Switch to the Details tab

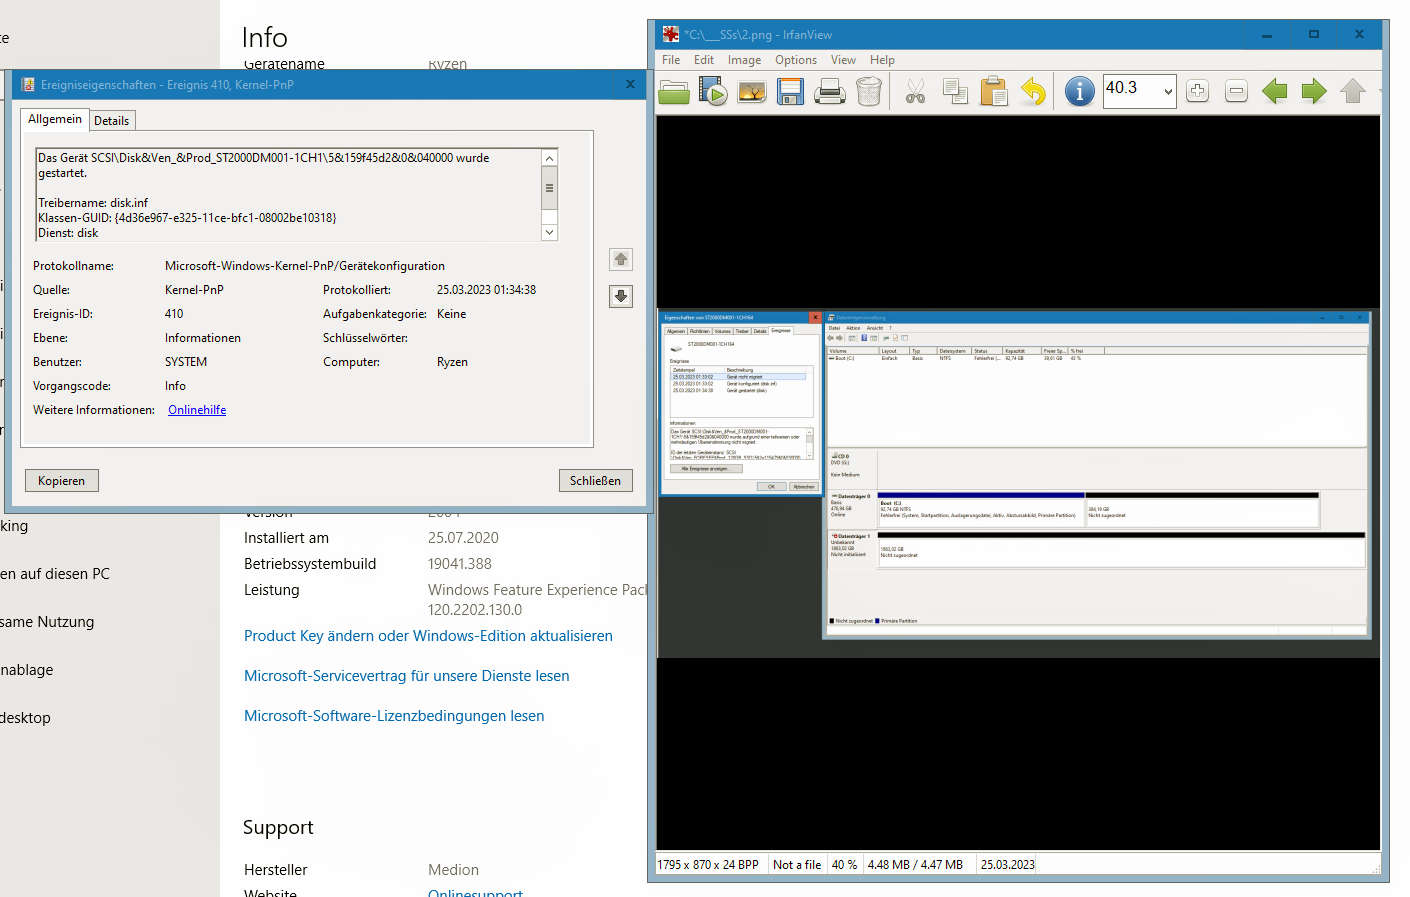tap(112, 121)
